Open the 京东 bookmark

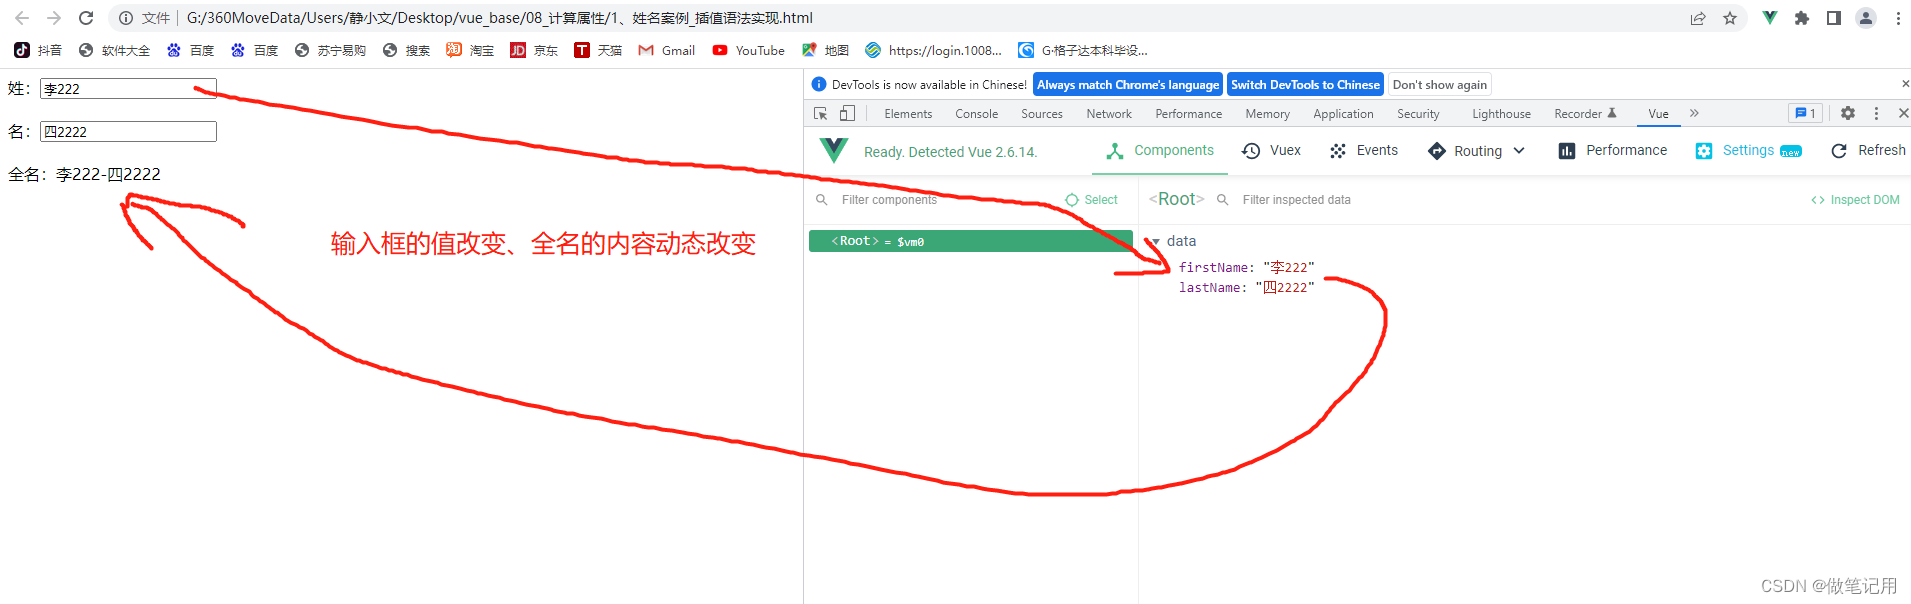point(534,50)
